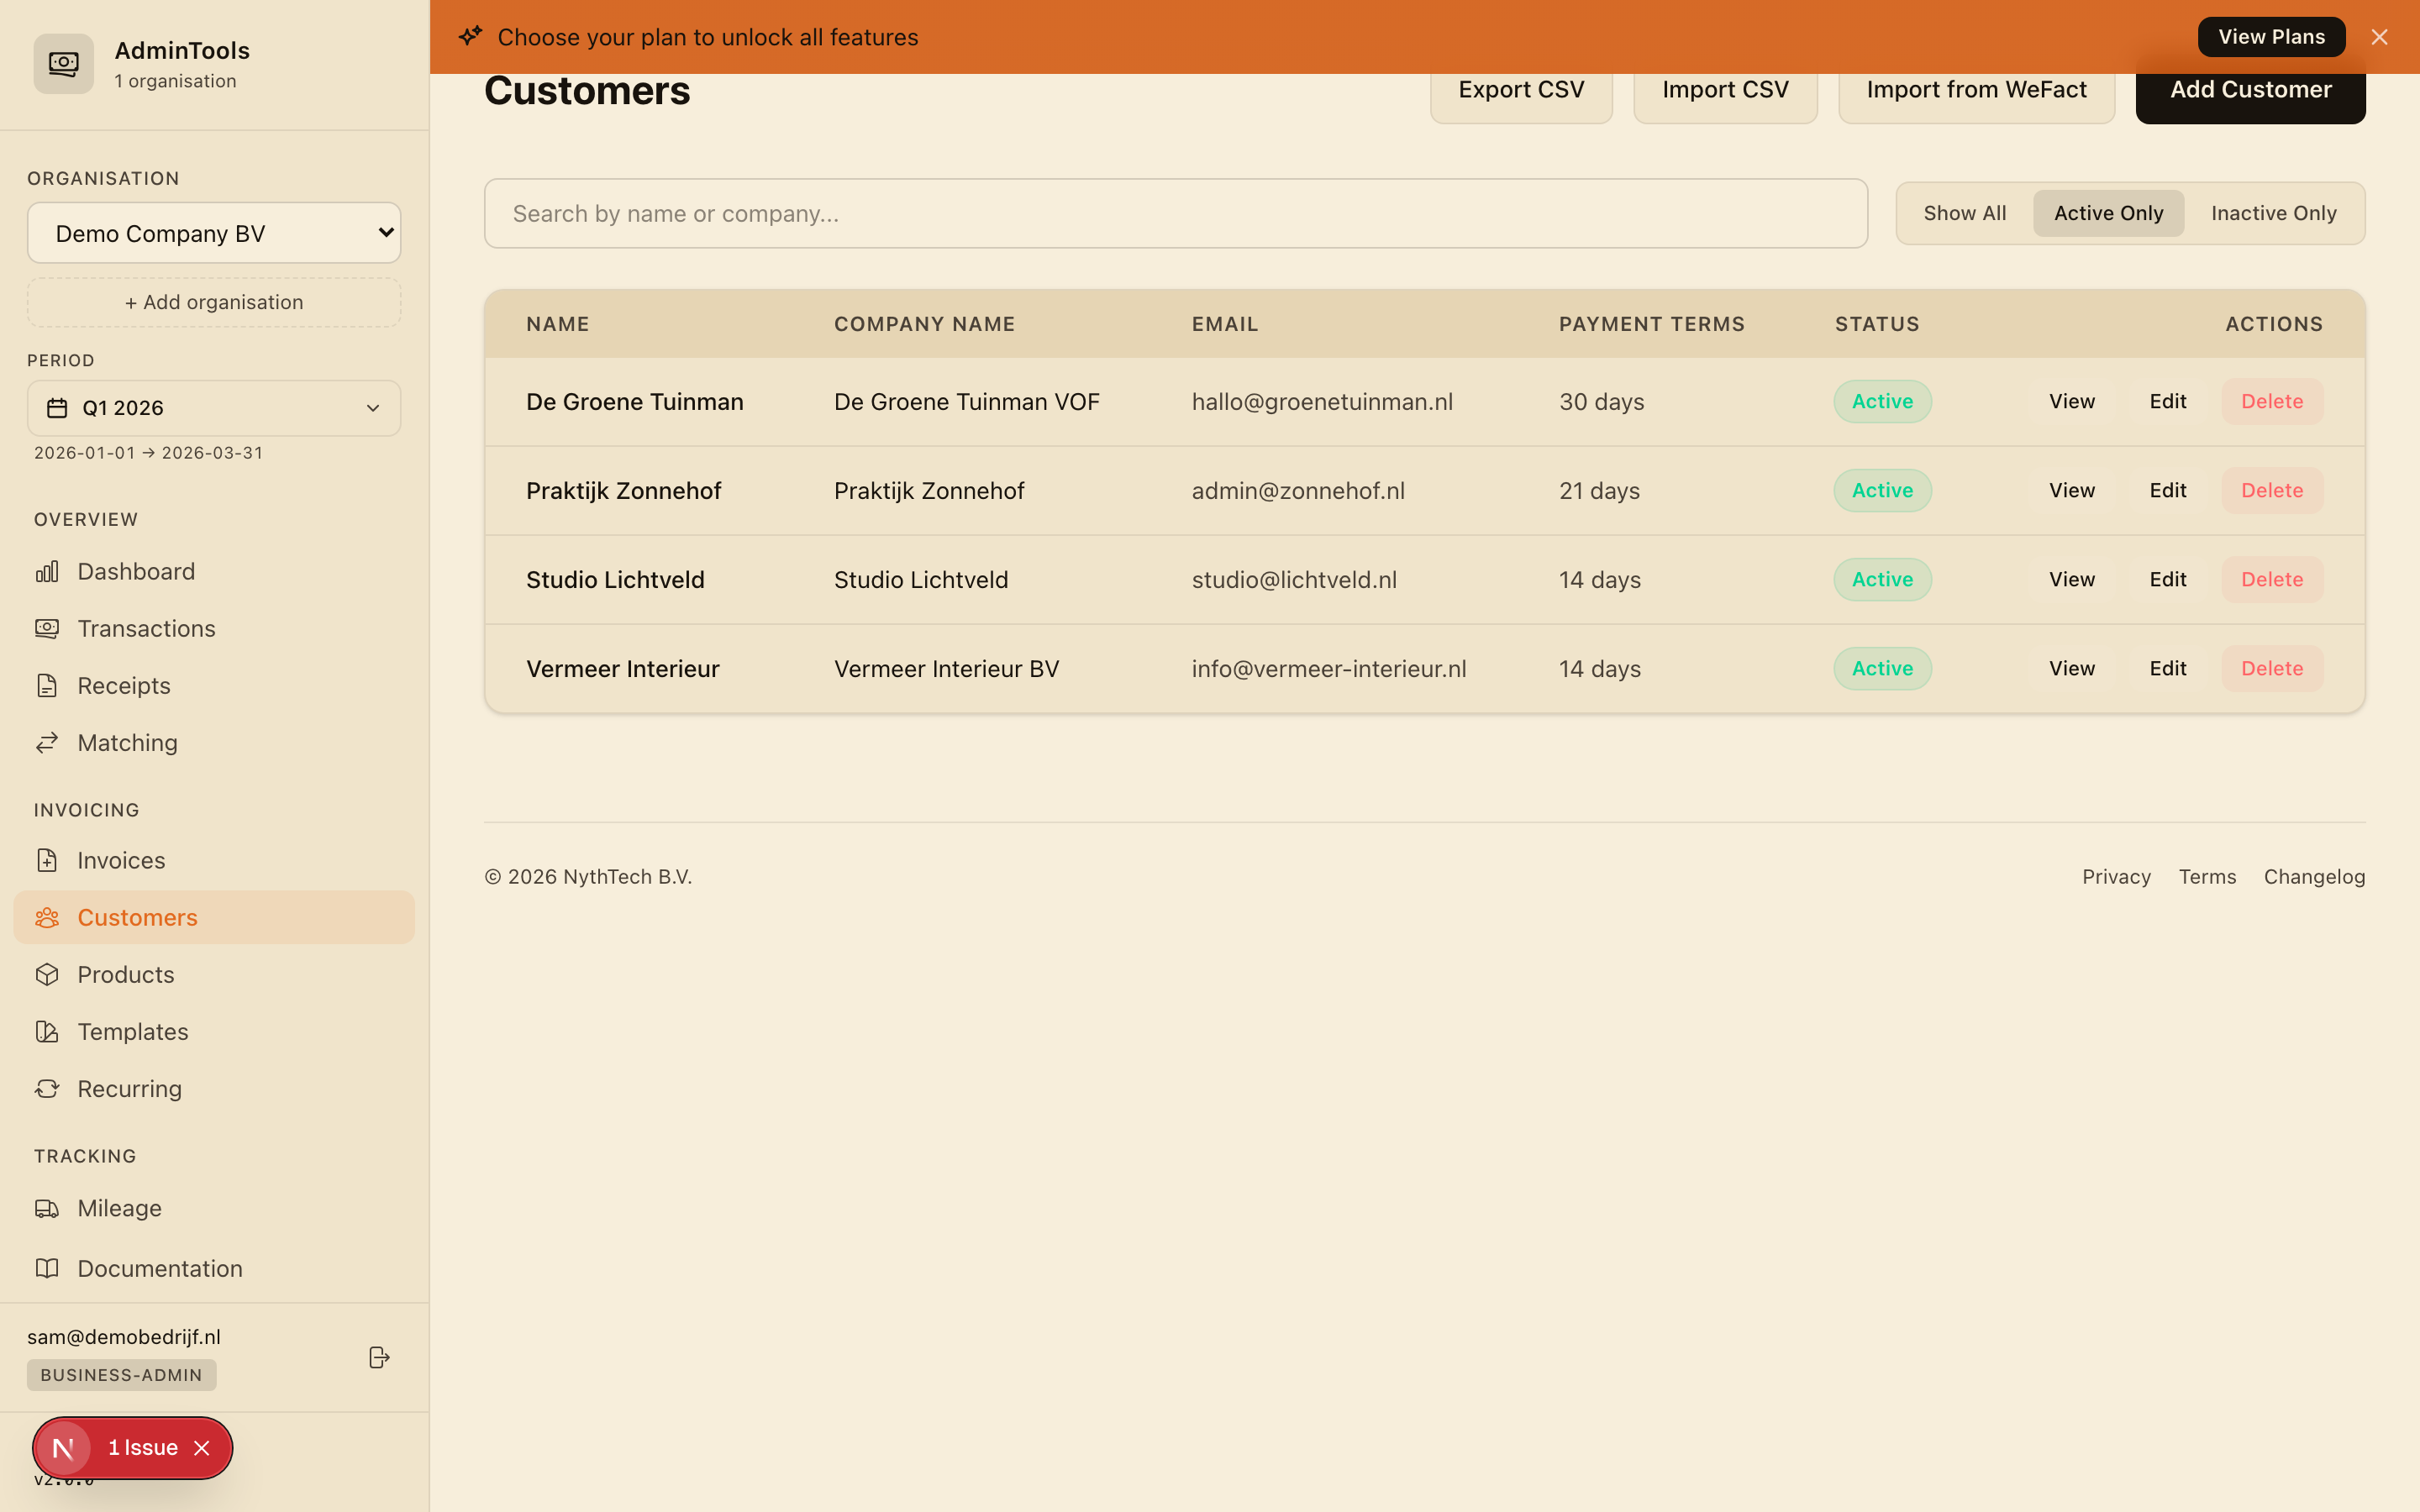Viewport: 2420px width, 1512px height.
Task: Click the AdminTools logo icon
Action: 63,64
